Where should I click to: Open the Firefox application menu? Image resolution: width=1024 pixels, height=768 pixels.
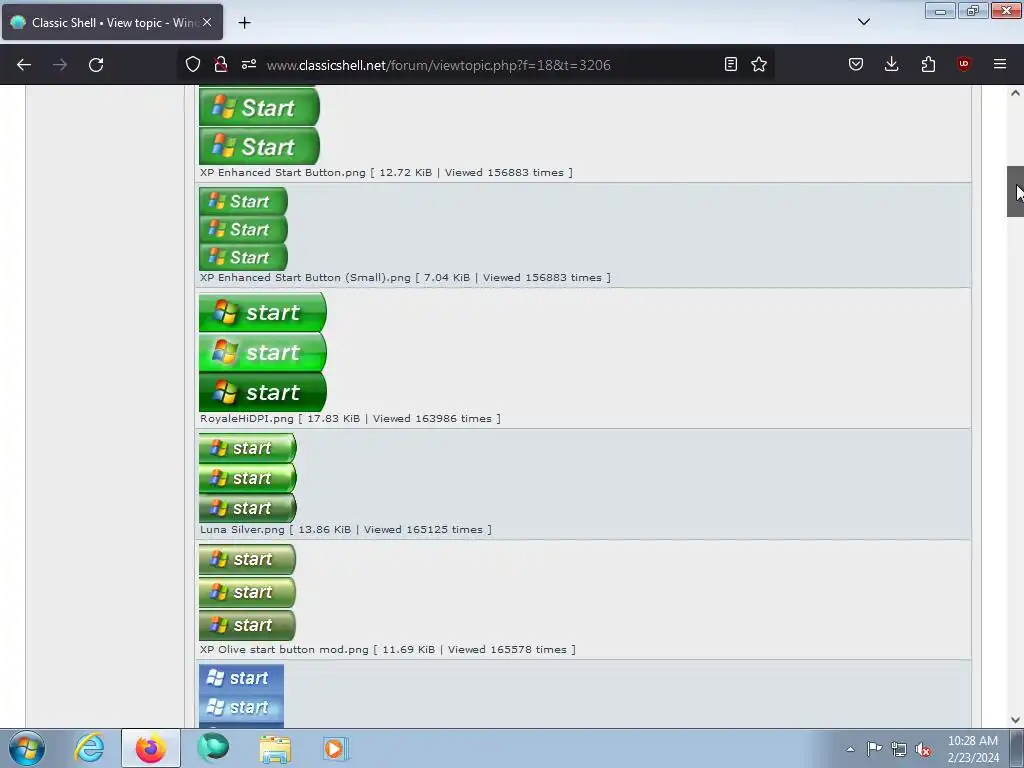point(1000,64)
